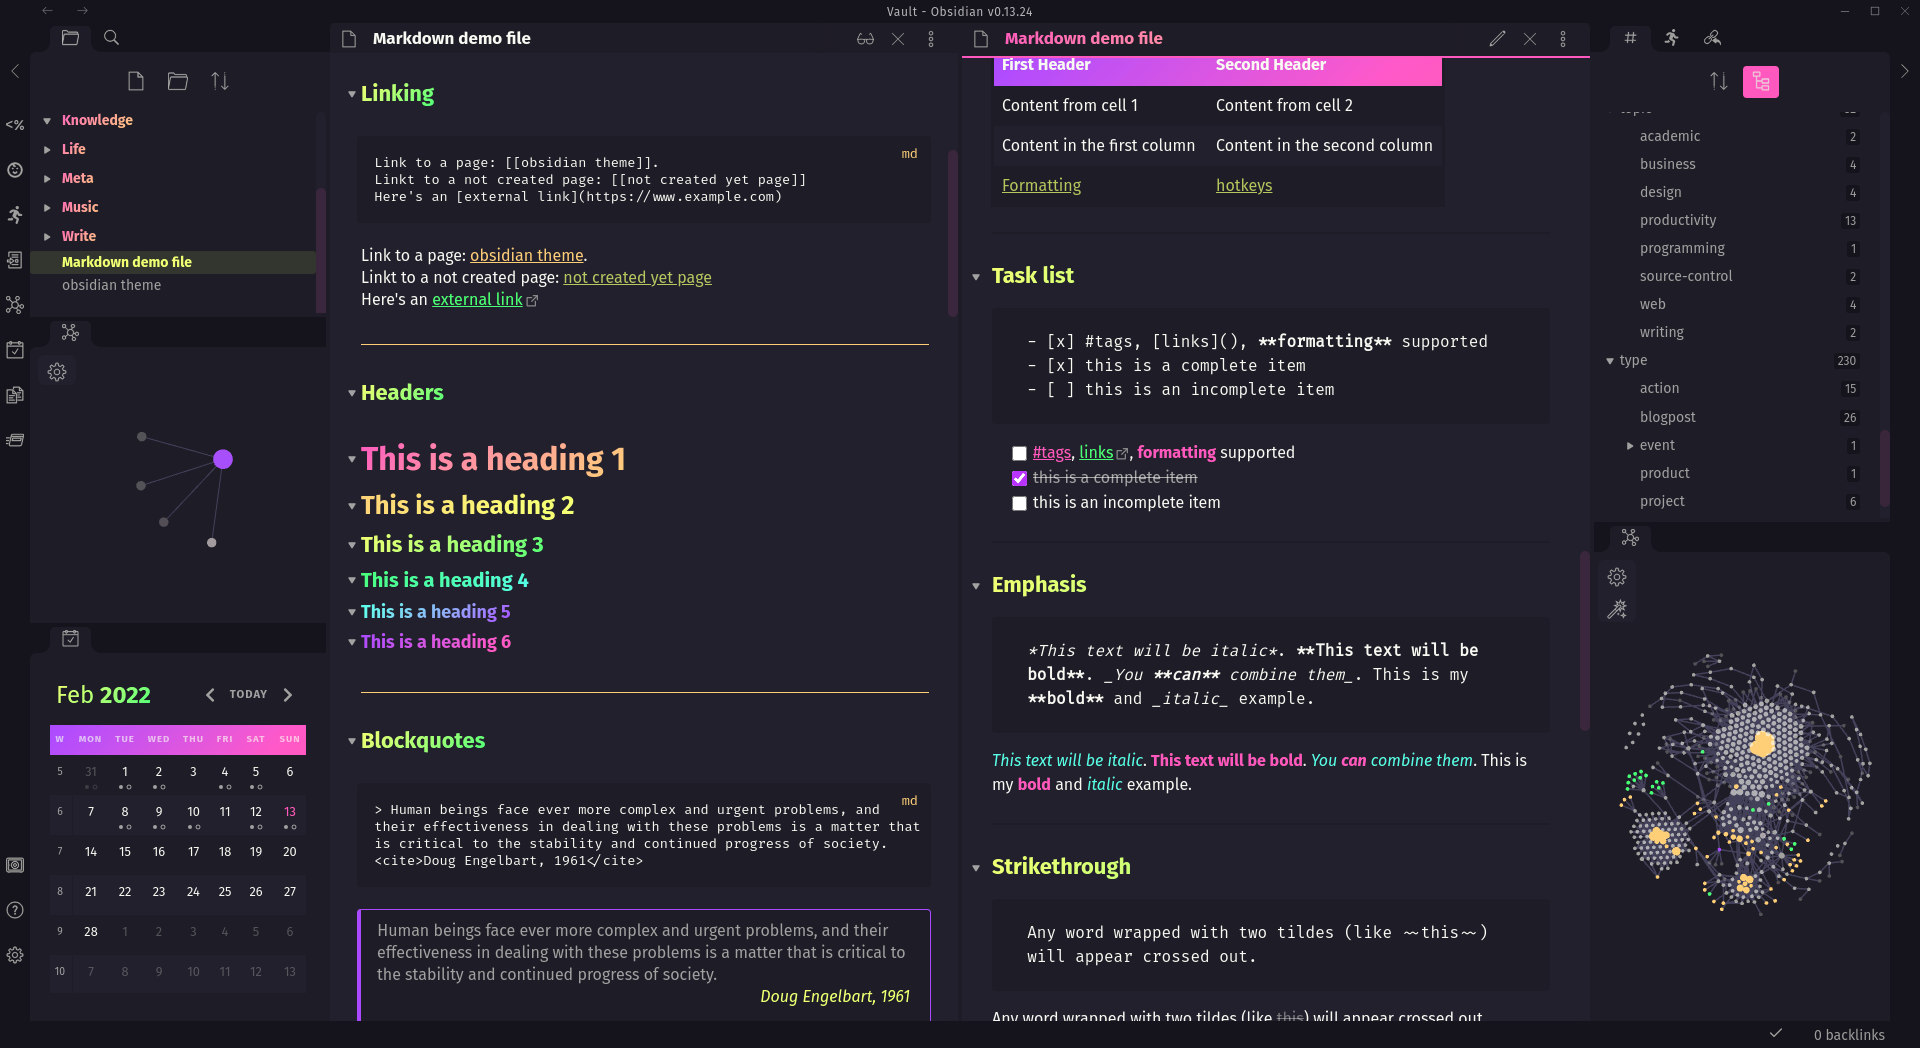This screenshot has width=1920, height=1048.
Task: Click the stacked documents ribbon icon
Action: point(15,395)
